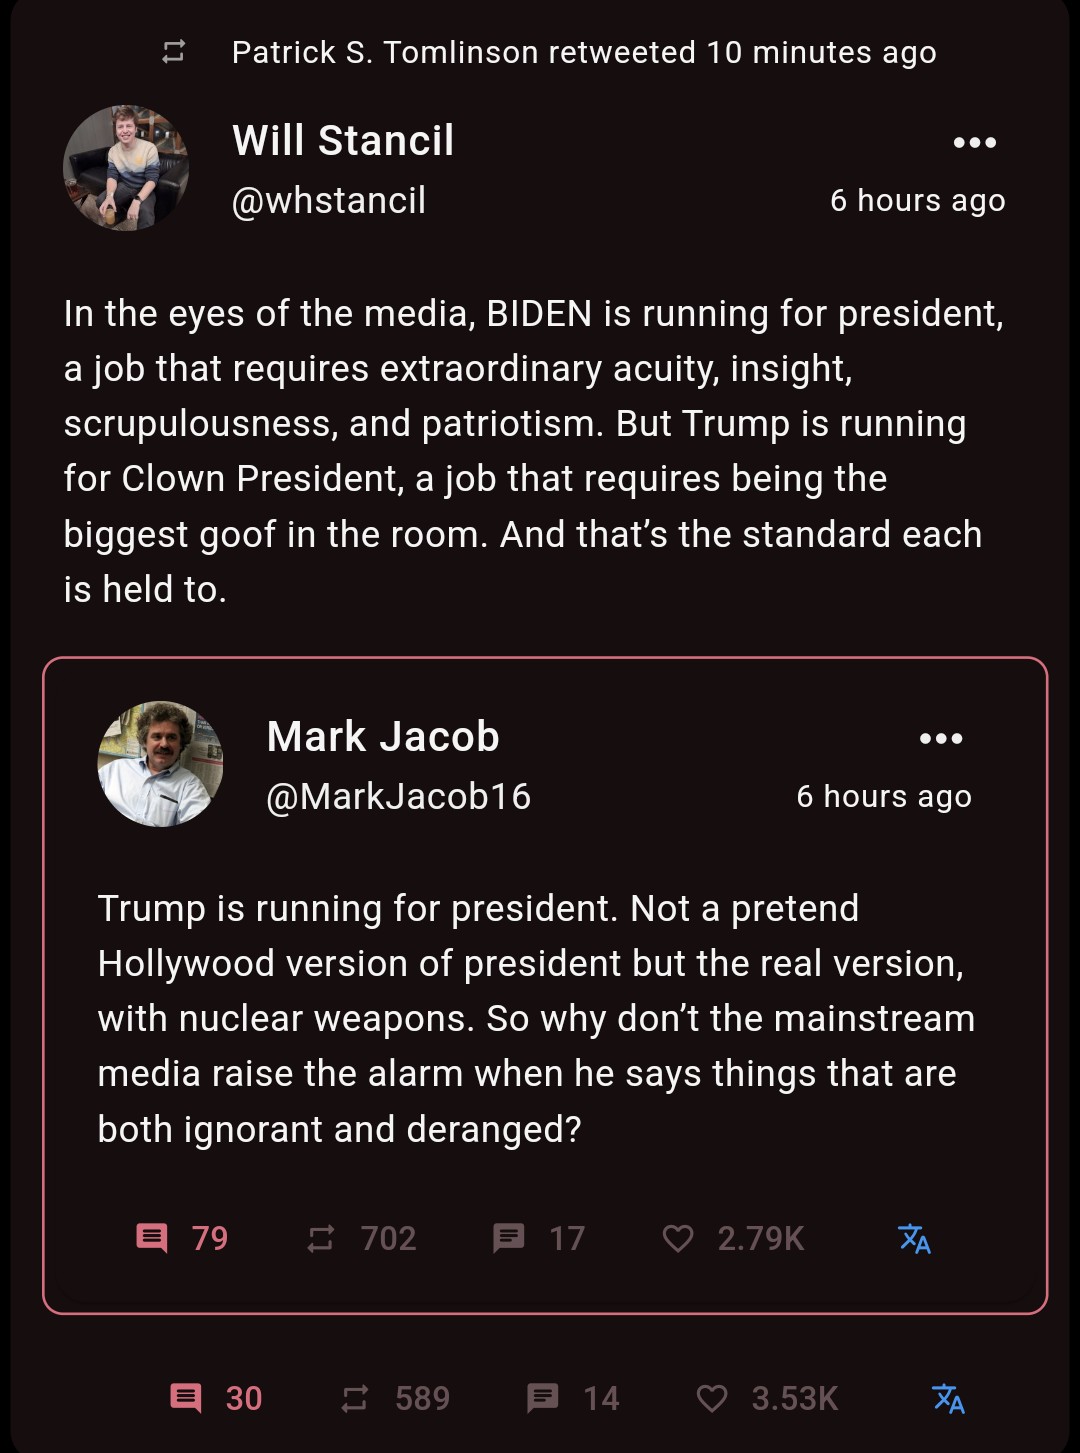
Task: Like Will Stancil's tweet
Action: [x=766, y=1398]
